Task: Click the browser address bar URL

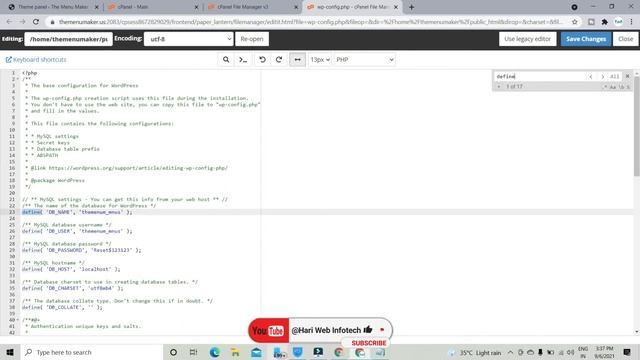Action: [x=310, y=22]
